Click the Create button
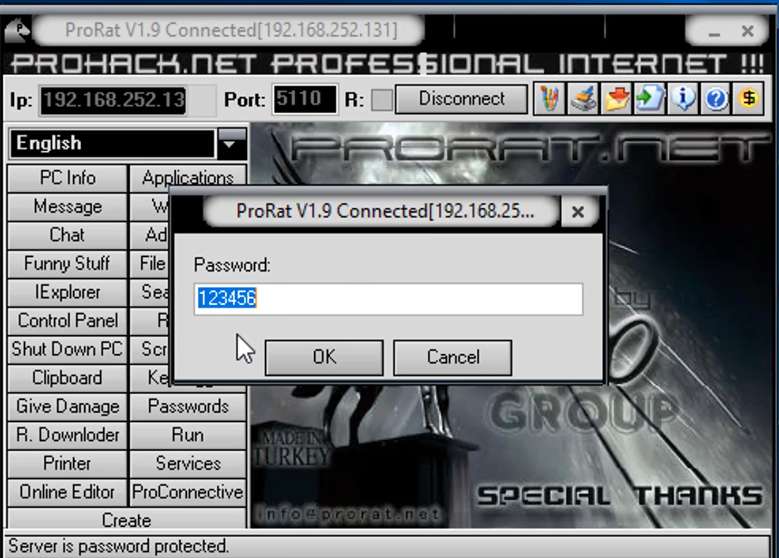779x558 pixels. click(127, 519)
